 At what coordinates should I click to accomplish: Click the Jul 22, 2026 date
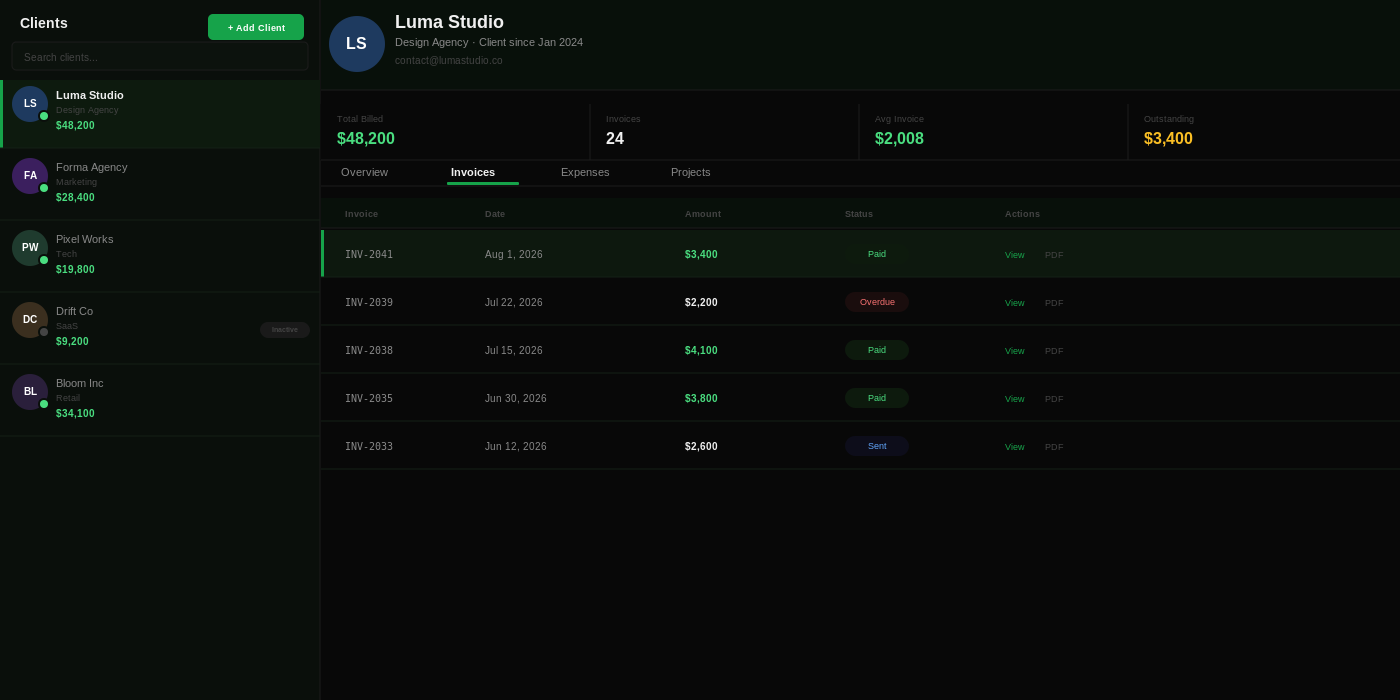click(x=514, y=303)
